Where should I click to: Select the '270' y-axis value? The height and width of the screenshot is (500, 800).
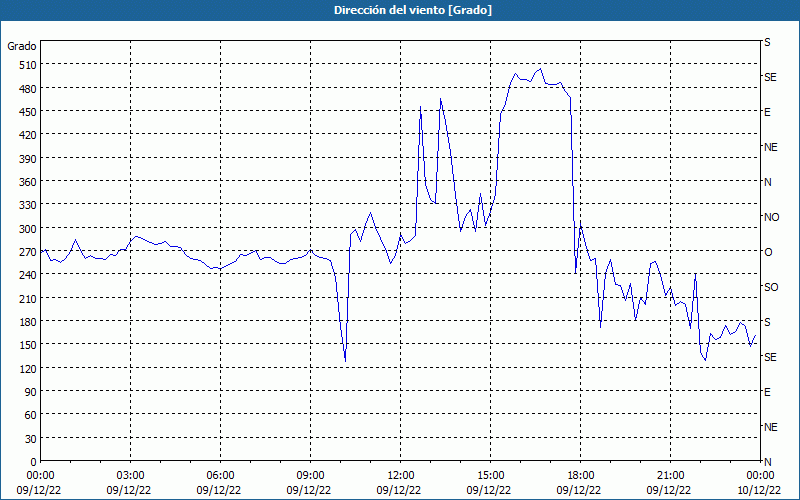pos(29,253)
